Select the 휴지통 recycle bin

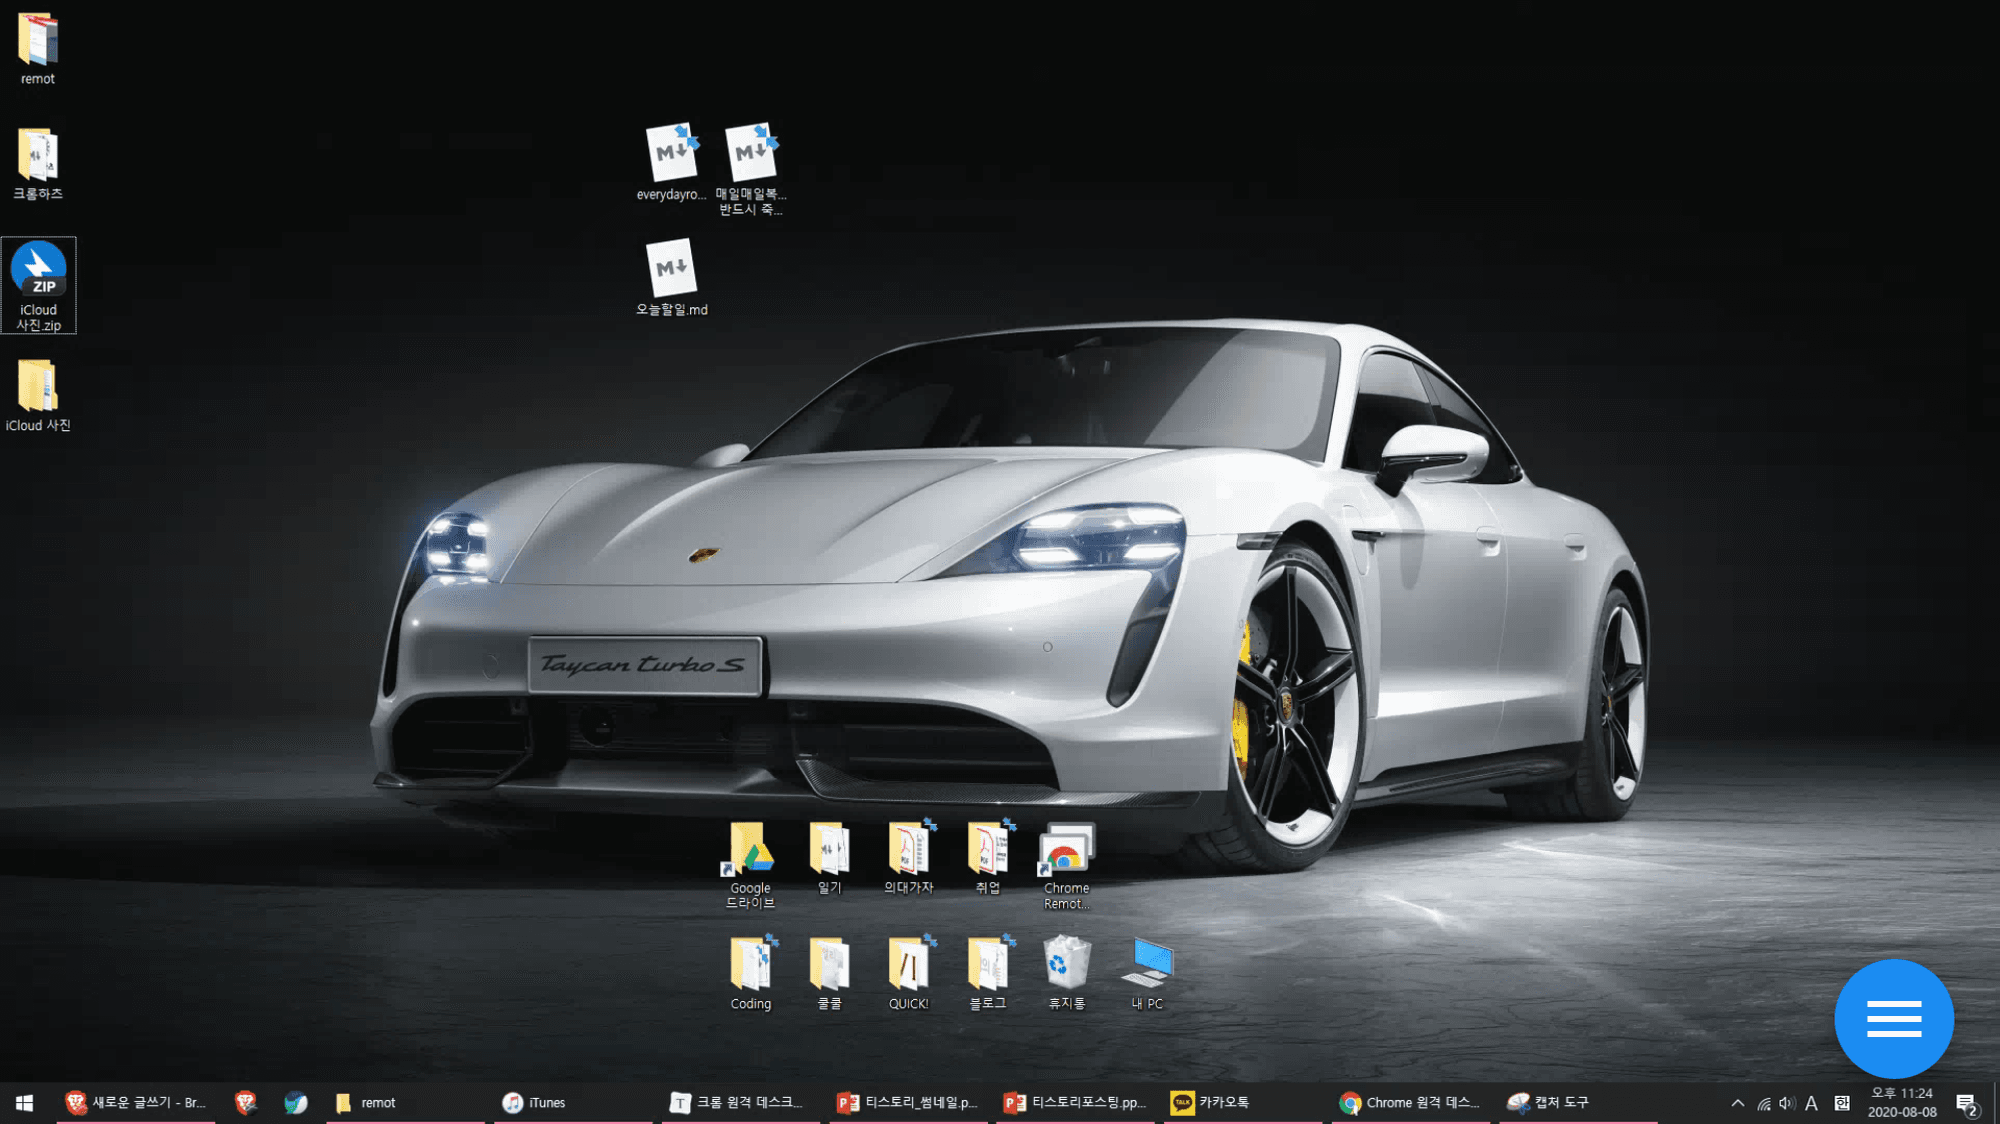coord(1067,974)
